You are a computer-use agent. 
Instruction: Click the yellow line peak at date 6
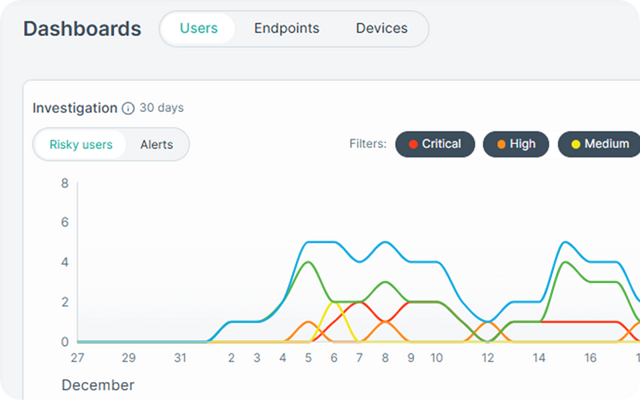coord(334,302)
